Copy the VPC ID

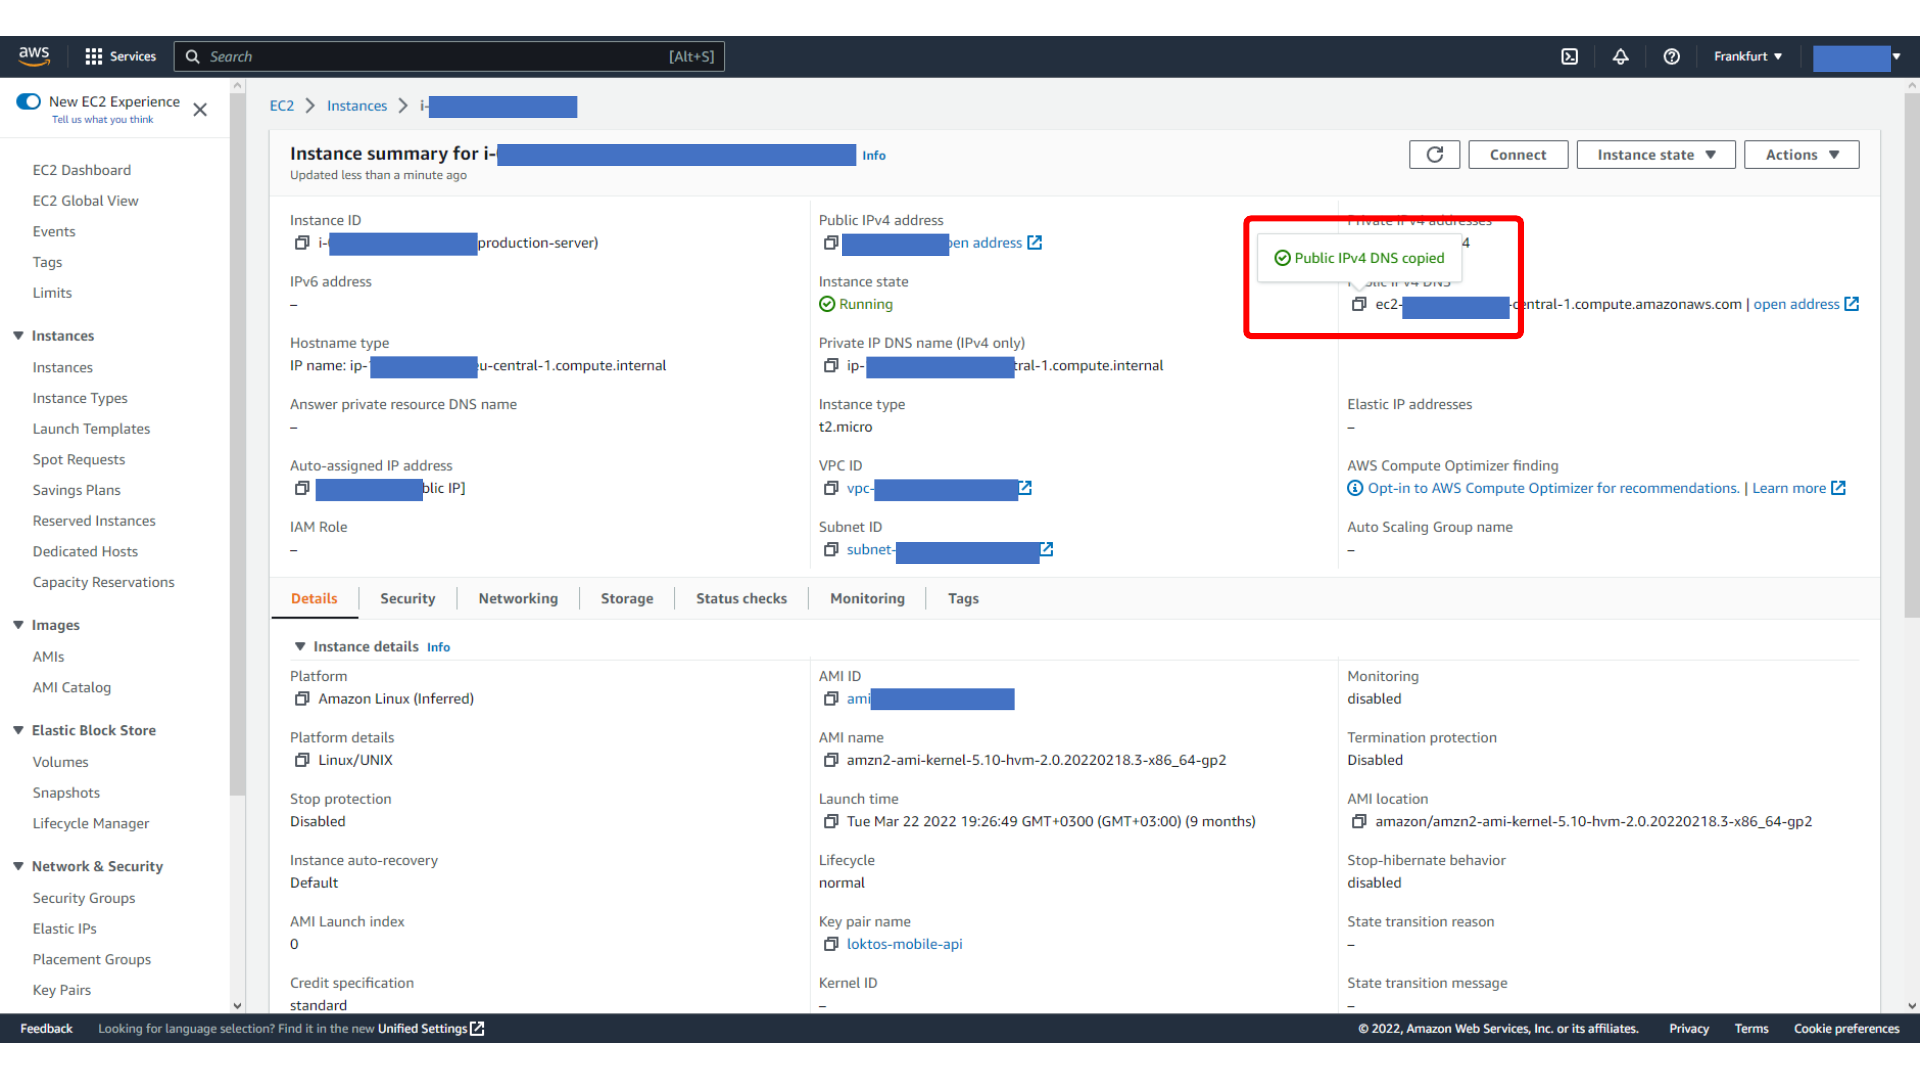(x=830, y=488)
